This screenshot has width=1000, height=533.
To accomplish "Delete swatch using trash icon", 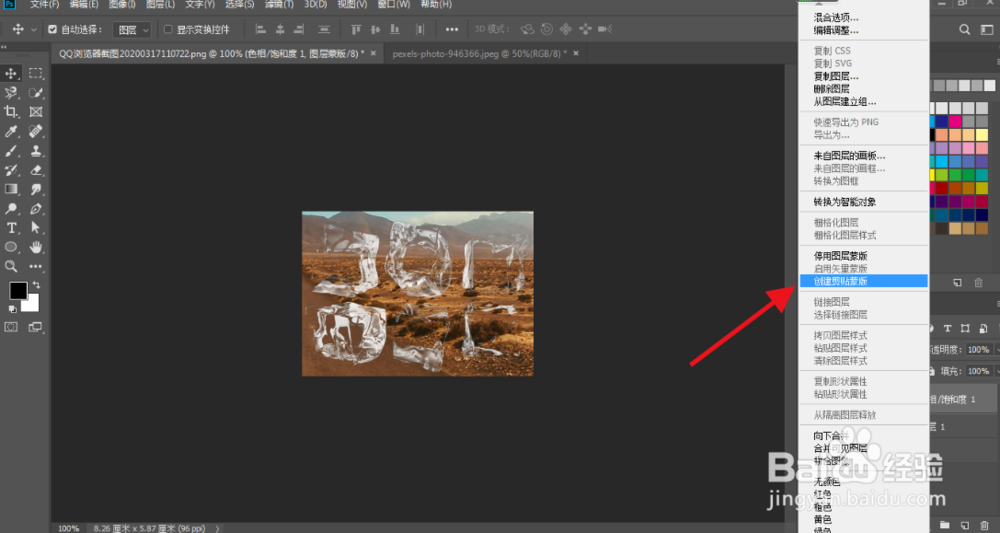I will tap(978, 282).
